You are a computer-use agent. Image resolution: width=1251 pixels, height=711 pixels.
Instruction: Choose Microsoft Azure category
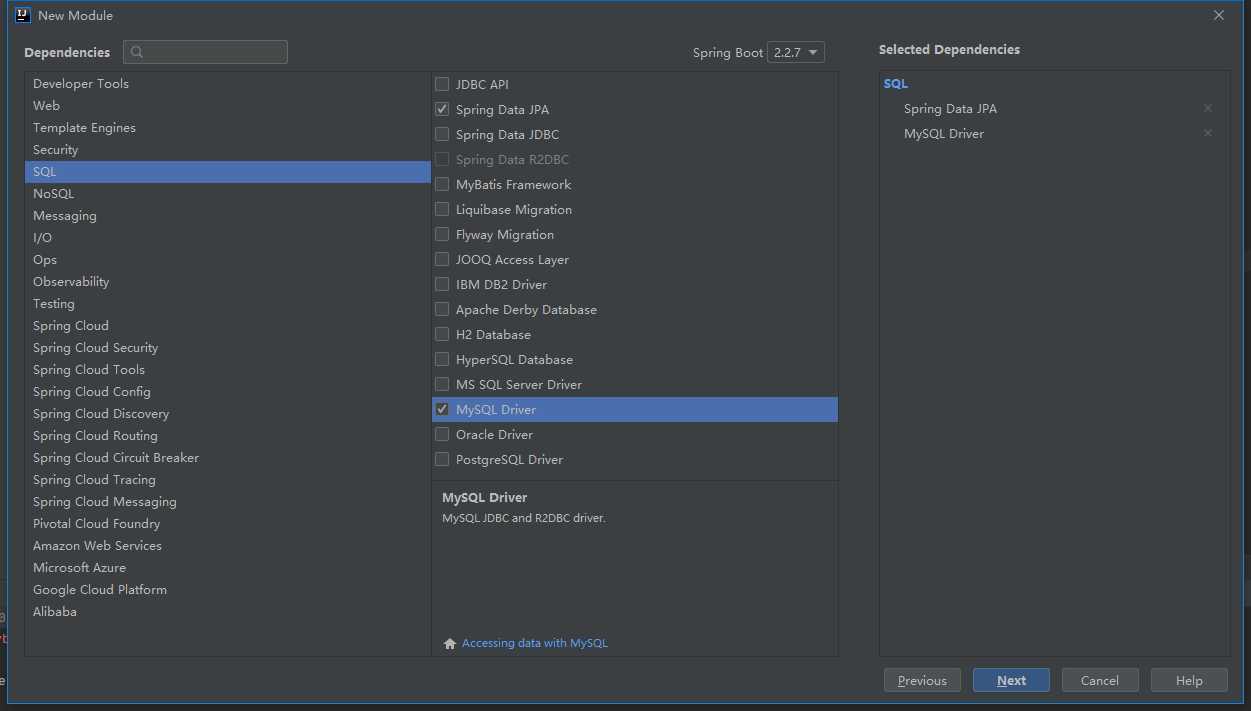tap(228, 568)
